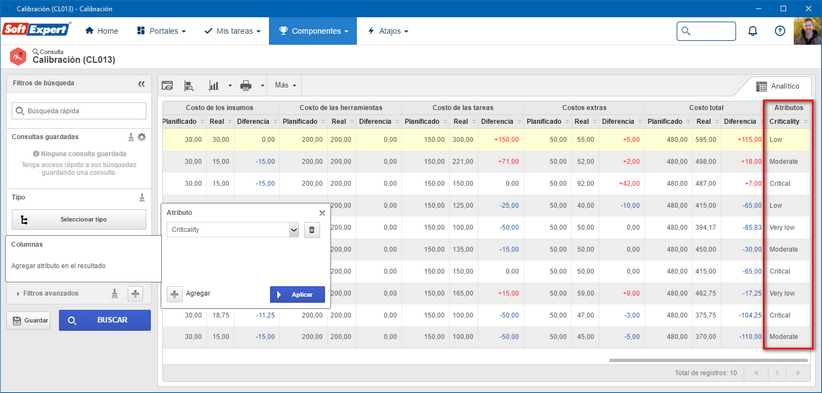The image size is (822, 393).
Task: Go to previous page of results
Action: [x=756, y=373]
